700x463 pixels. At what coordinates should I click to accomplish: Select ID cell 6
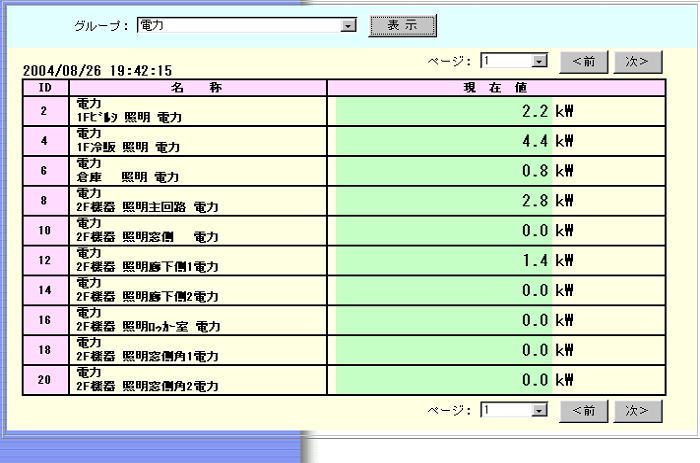[x=46, y=171]
